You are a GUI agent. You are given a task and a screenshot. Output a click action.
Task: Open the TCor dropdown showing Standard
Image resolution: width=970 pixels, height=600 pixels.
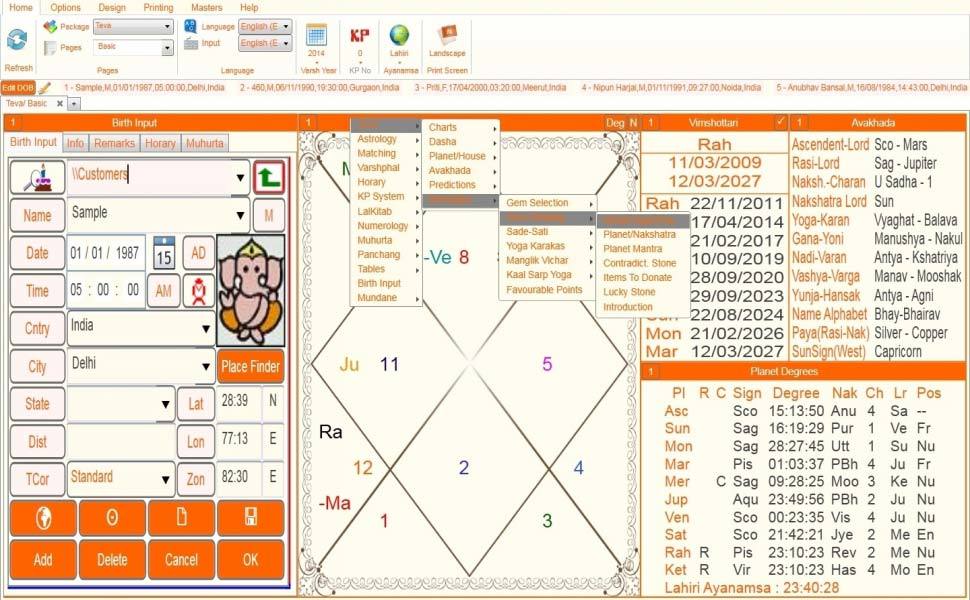click(165, 479)
